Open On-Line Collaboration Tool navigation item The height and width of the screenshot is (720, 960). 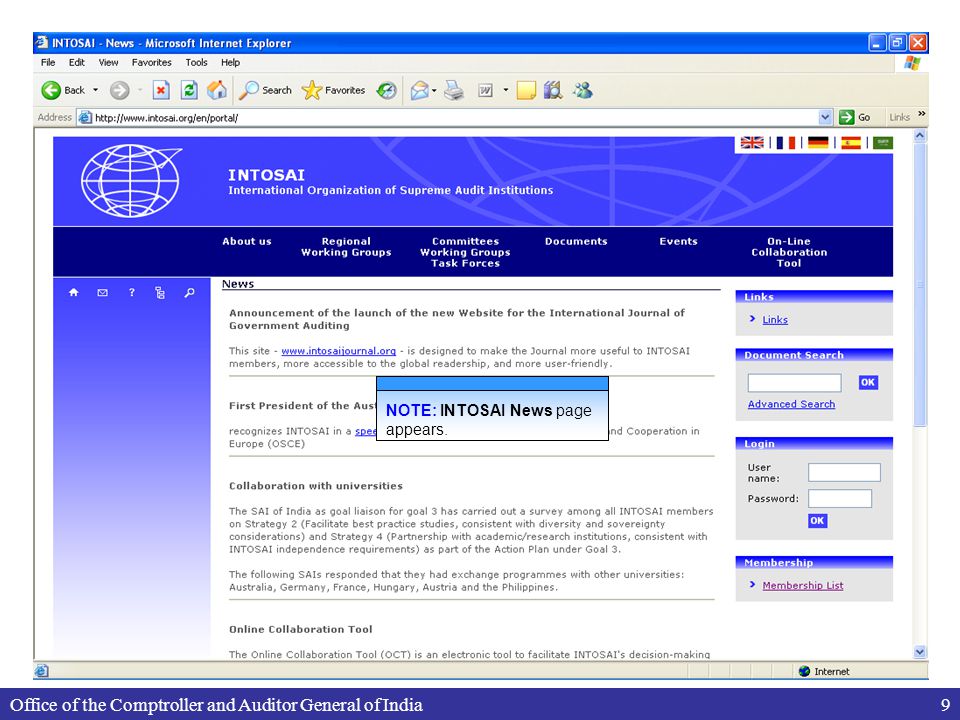(789, 252)
